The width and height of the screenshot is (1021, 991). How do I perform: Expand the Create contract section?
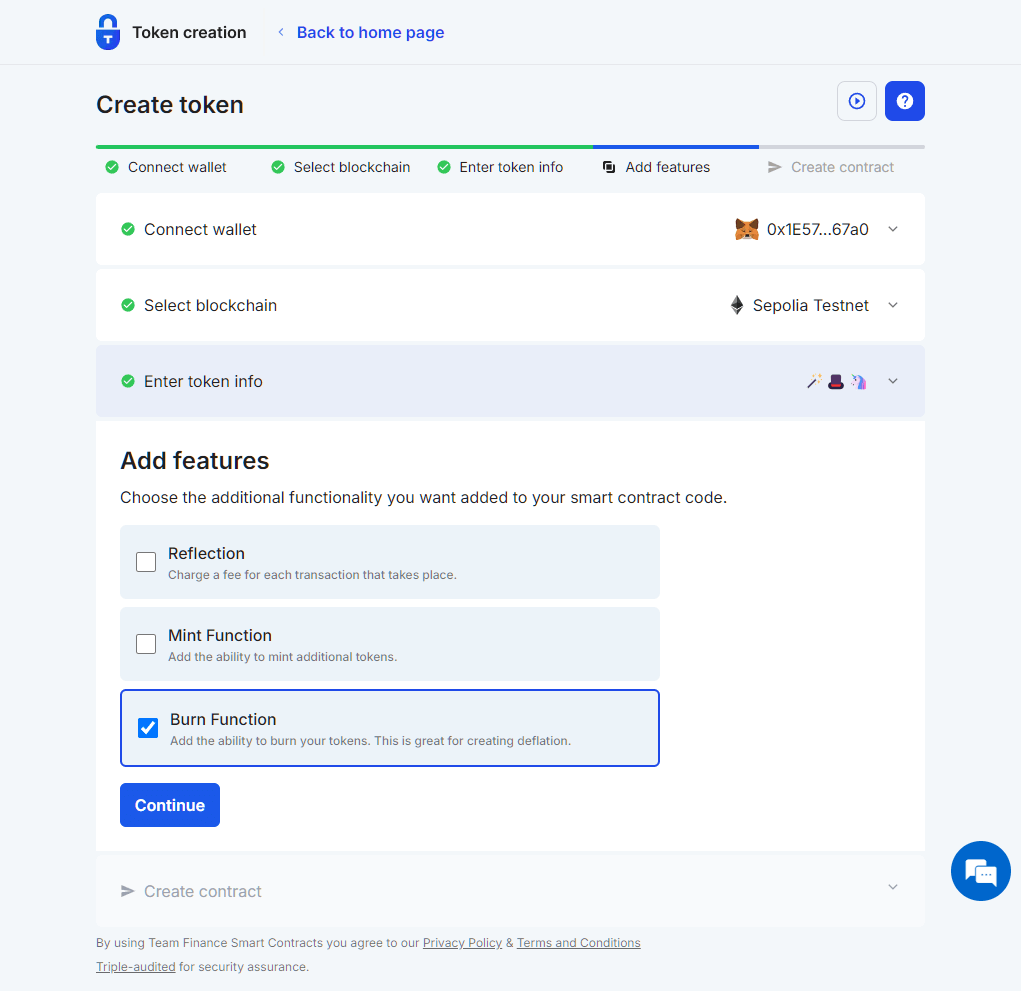tap(892, 887)
